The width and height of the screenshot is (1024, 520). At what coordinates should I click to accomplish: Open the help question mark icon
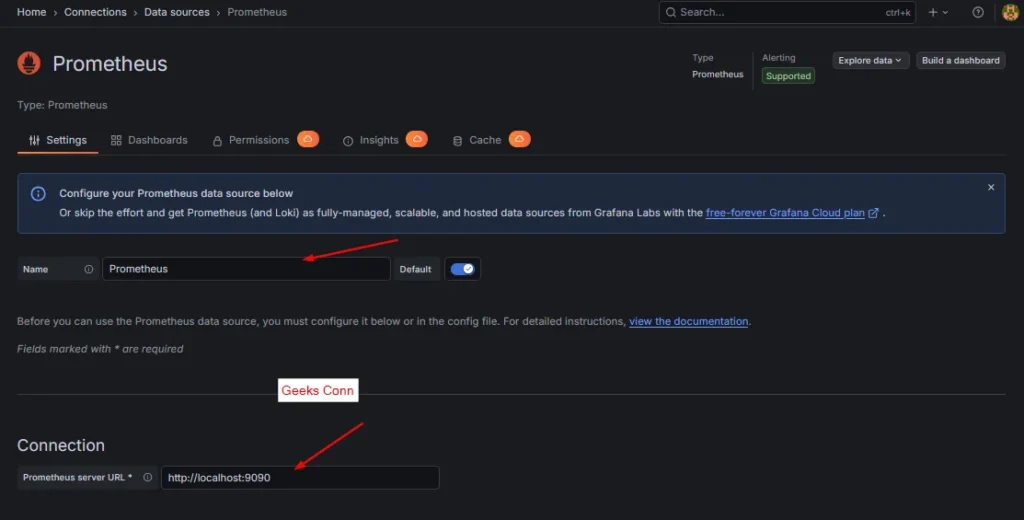click(x=978, y=12)
